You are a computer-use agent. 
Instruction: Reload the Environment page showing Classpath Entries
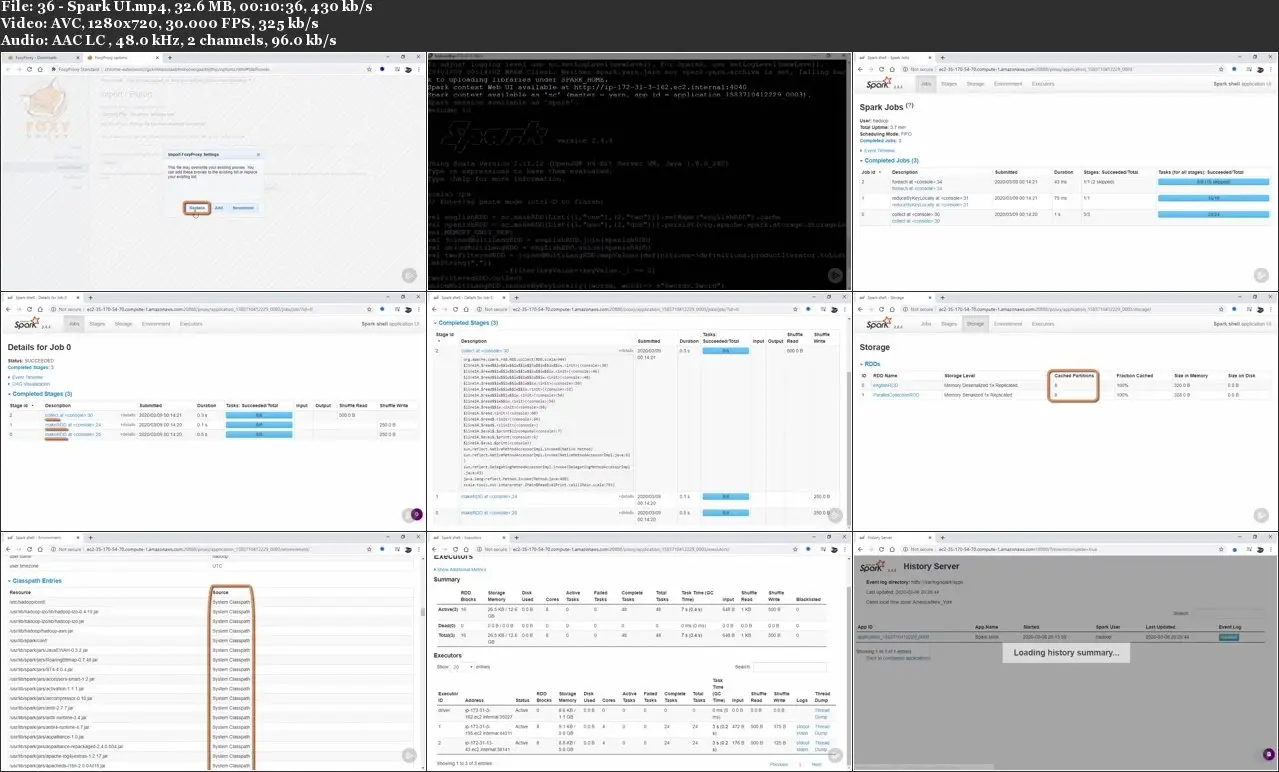pos(29,549)
